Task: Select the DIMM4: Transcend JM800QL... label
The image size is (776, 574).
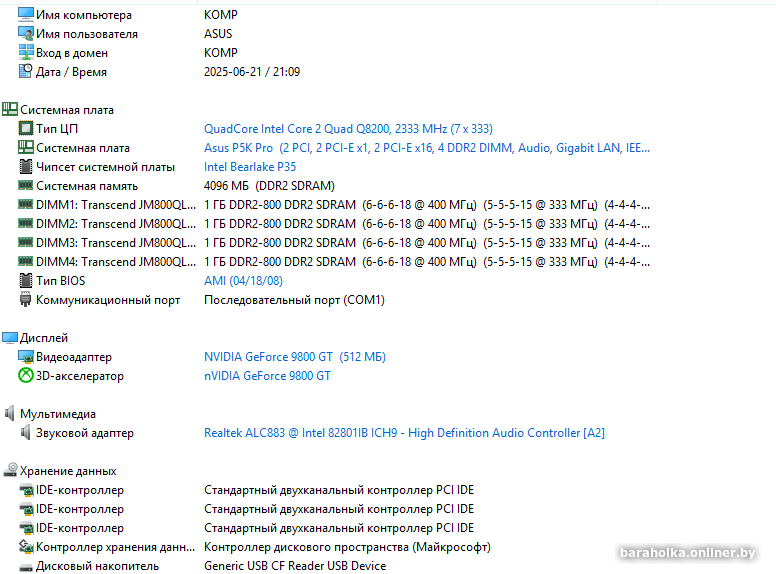Action: coord(116,262)
